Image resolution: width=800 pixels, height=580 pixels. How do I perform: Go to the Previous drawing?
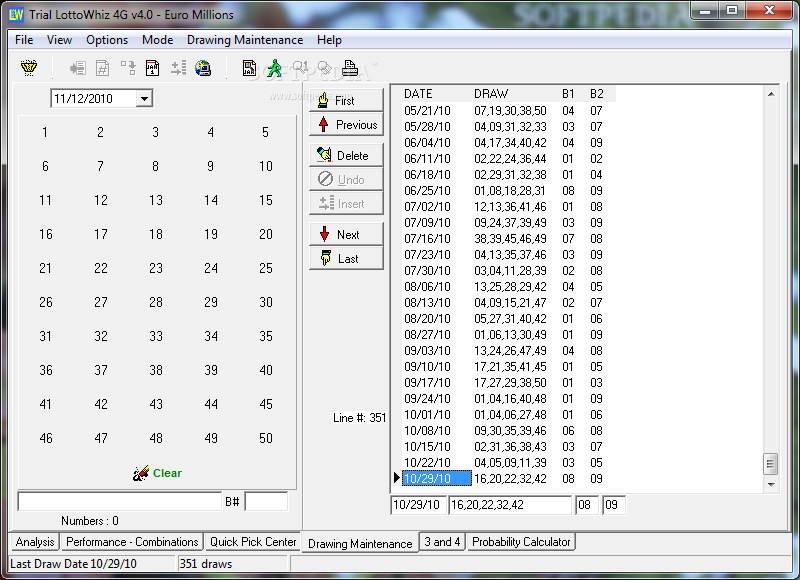click(346, 124)
